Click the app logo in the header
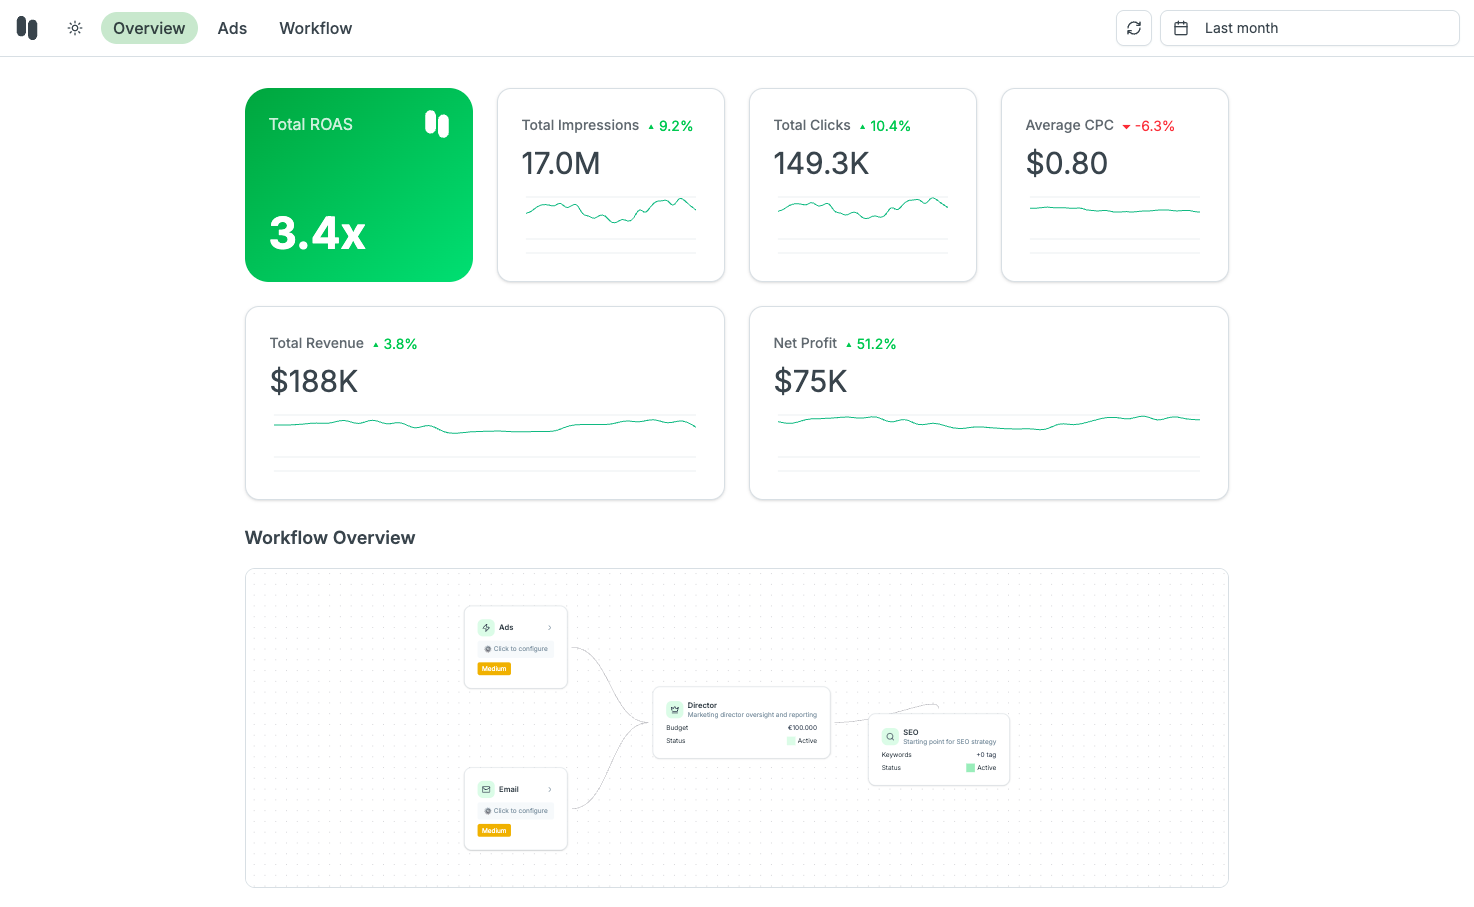The height and width of the screenshot is (907, 1474). [27, 28]
